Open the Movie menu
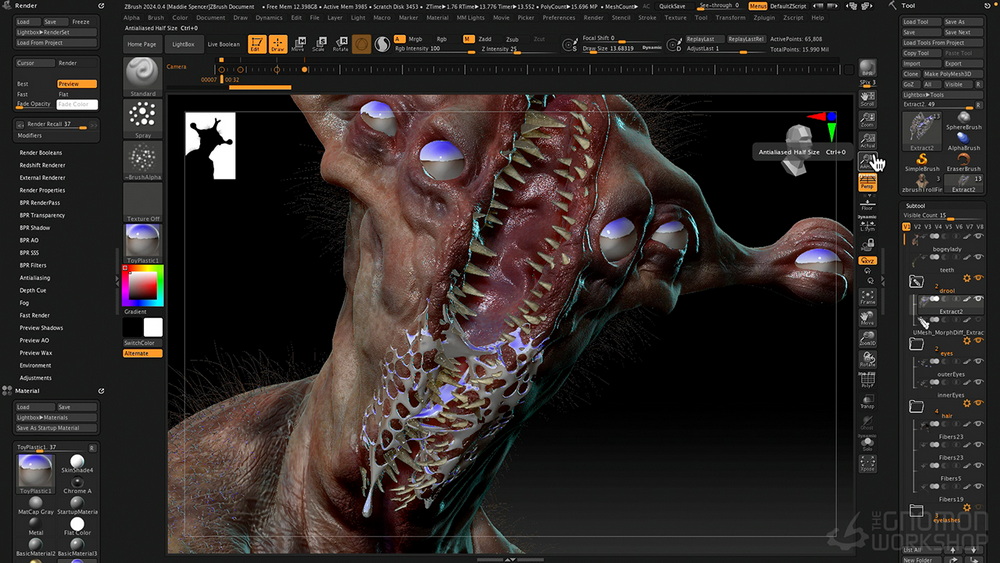This screenshot has width=1000, height=563. [x=501, y=18]
